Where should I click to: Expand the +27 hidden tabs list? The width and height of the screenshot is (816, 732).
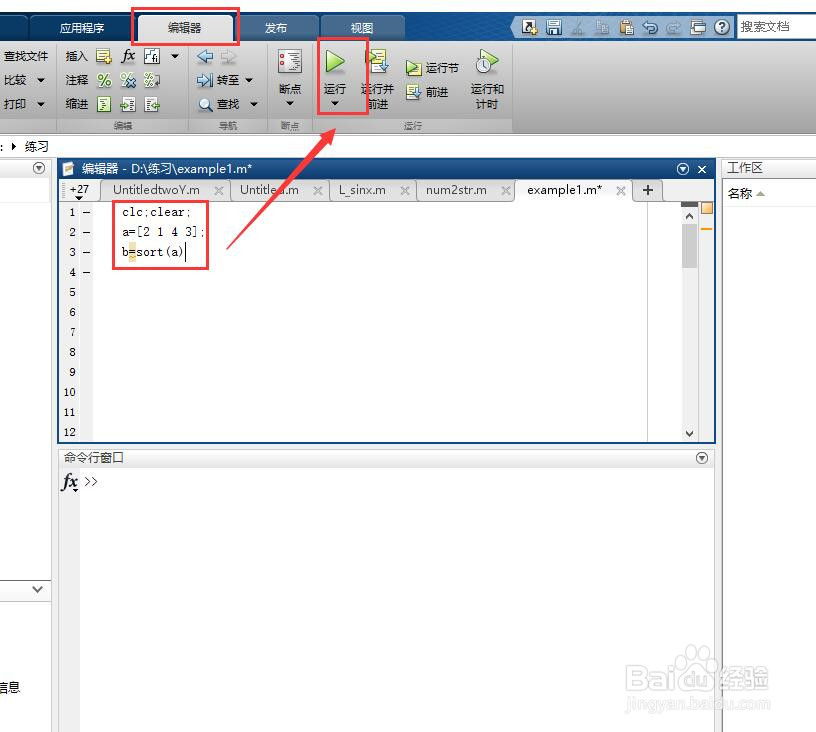79,191
